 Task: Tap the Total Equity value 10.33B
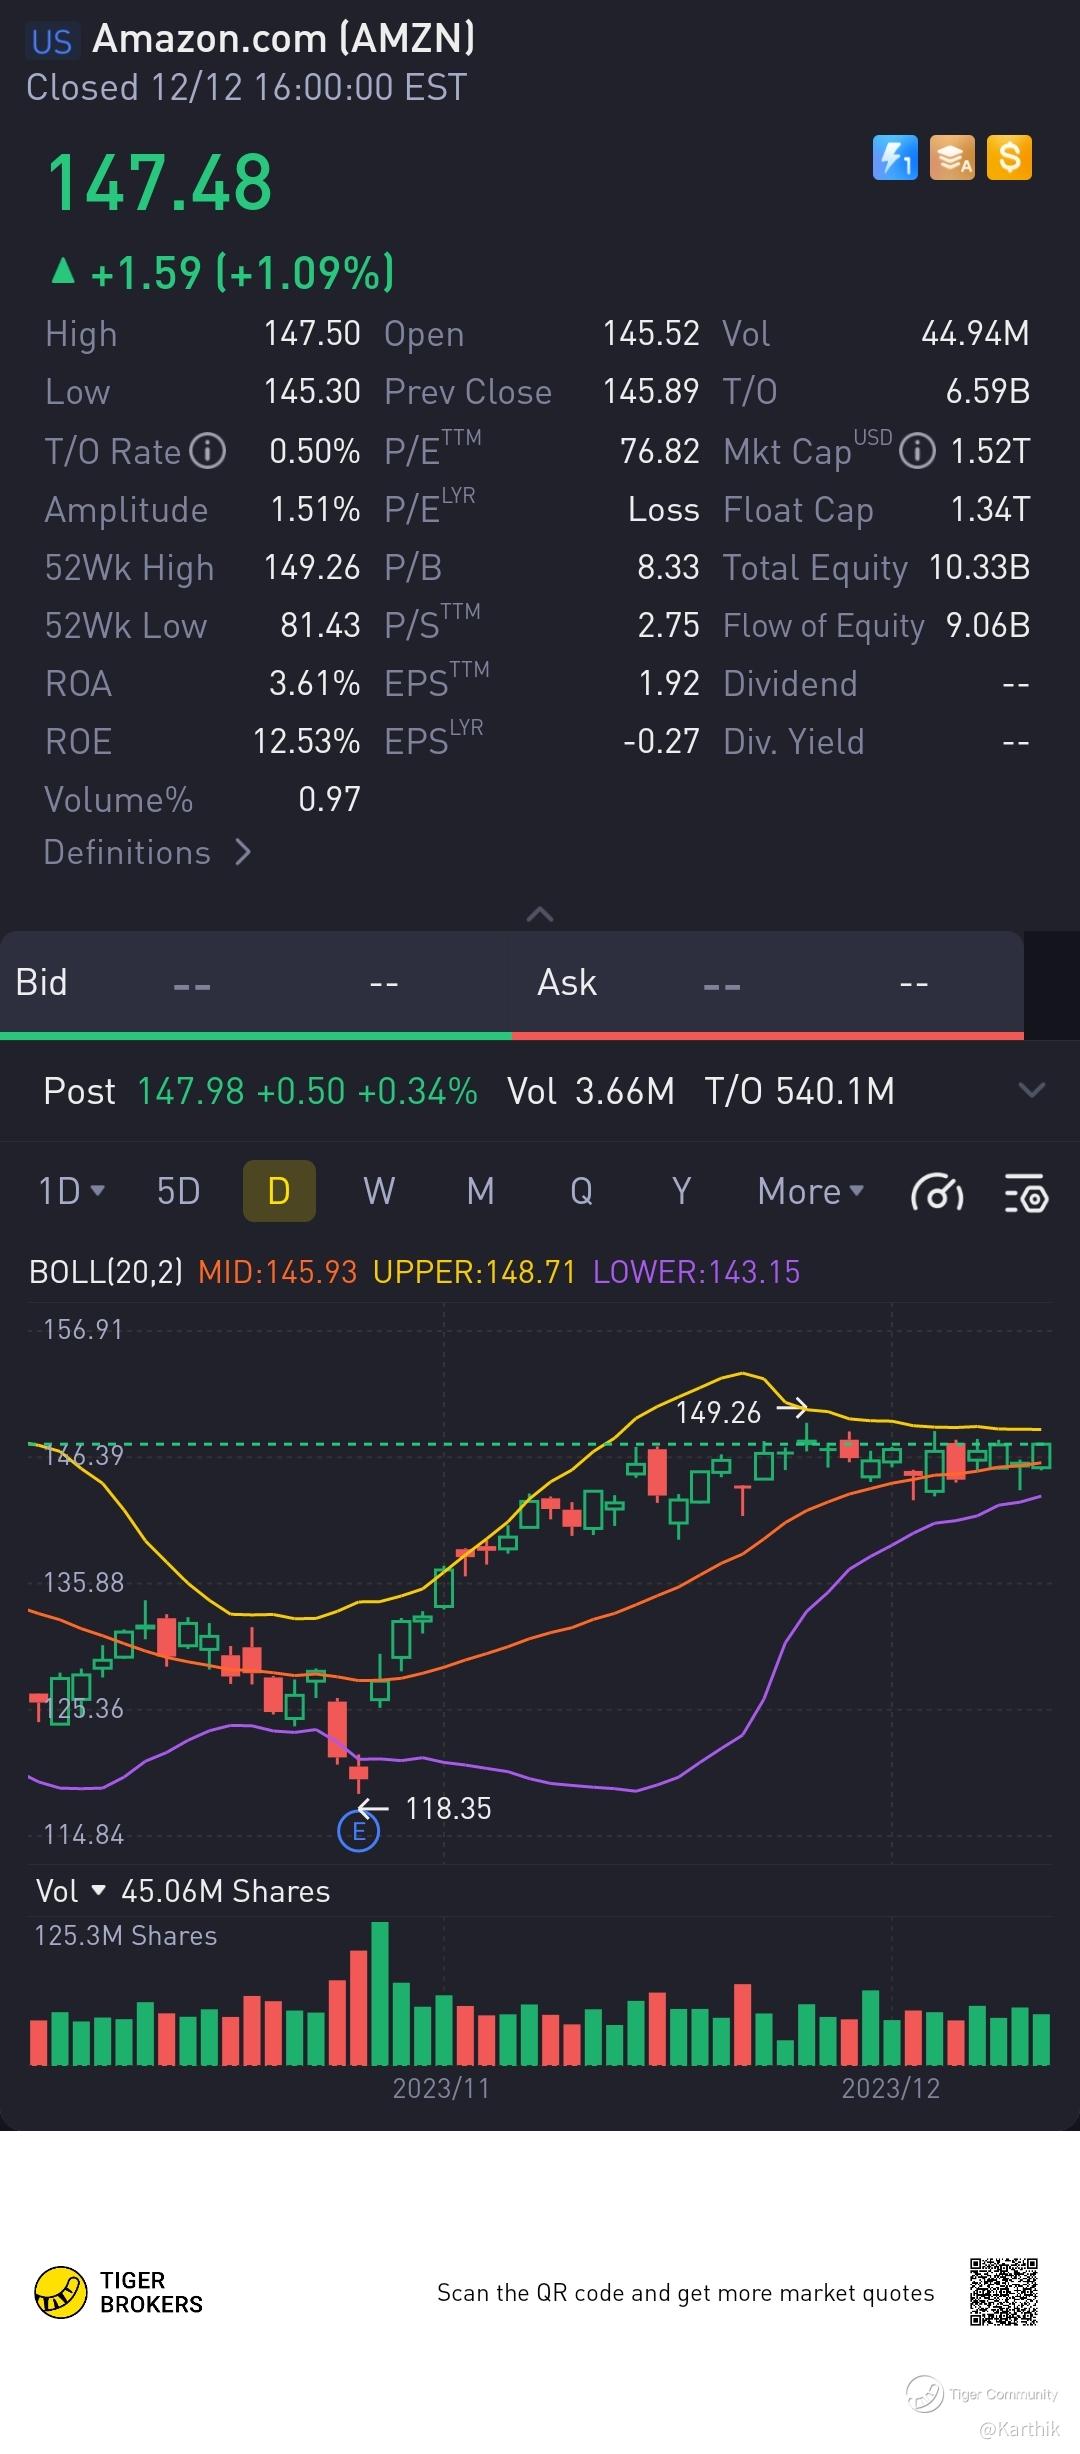point(979,568)
